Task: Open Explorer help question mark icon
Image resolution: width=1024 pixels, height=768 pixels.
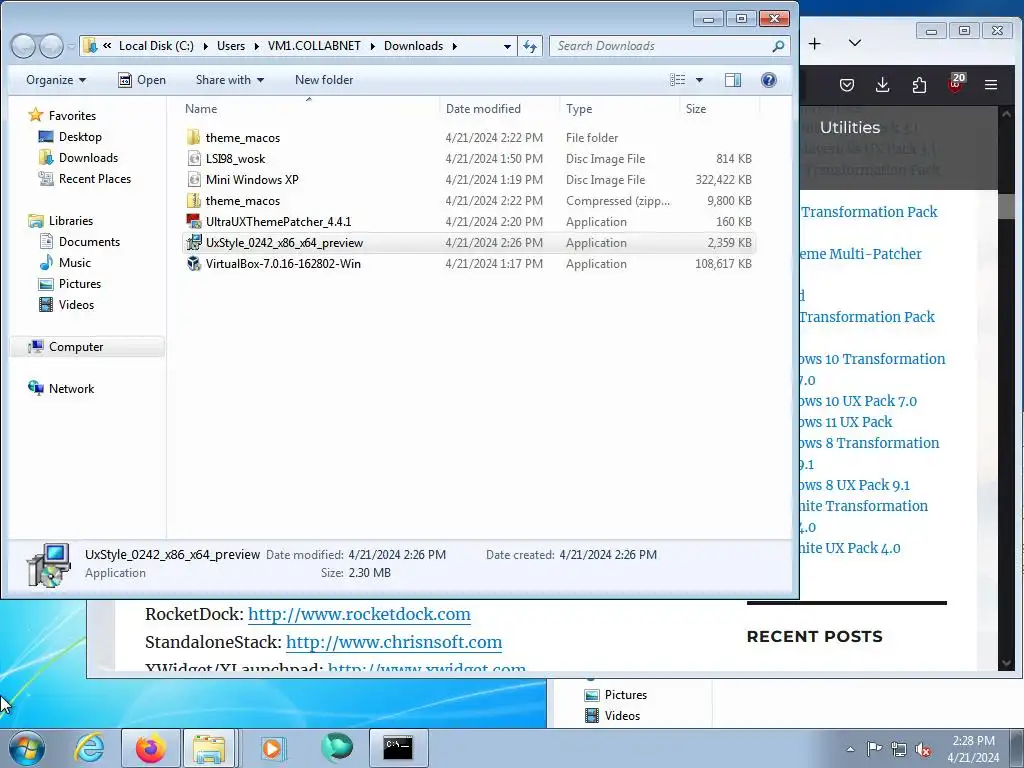Action: (769, 80)
